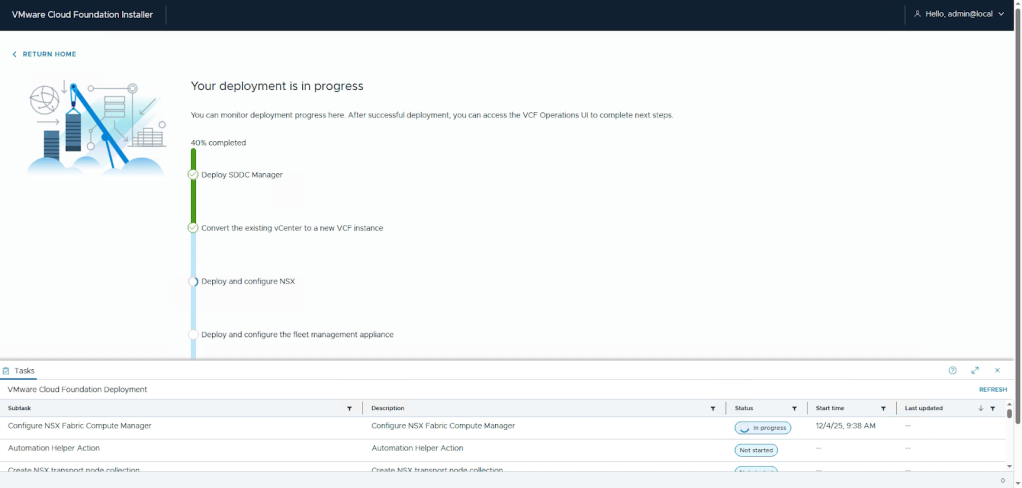This screenshot has height=488, width=1022.
Task: Click the 40% completed progress text
Action: point(218,143)
